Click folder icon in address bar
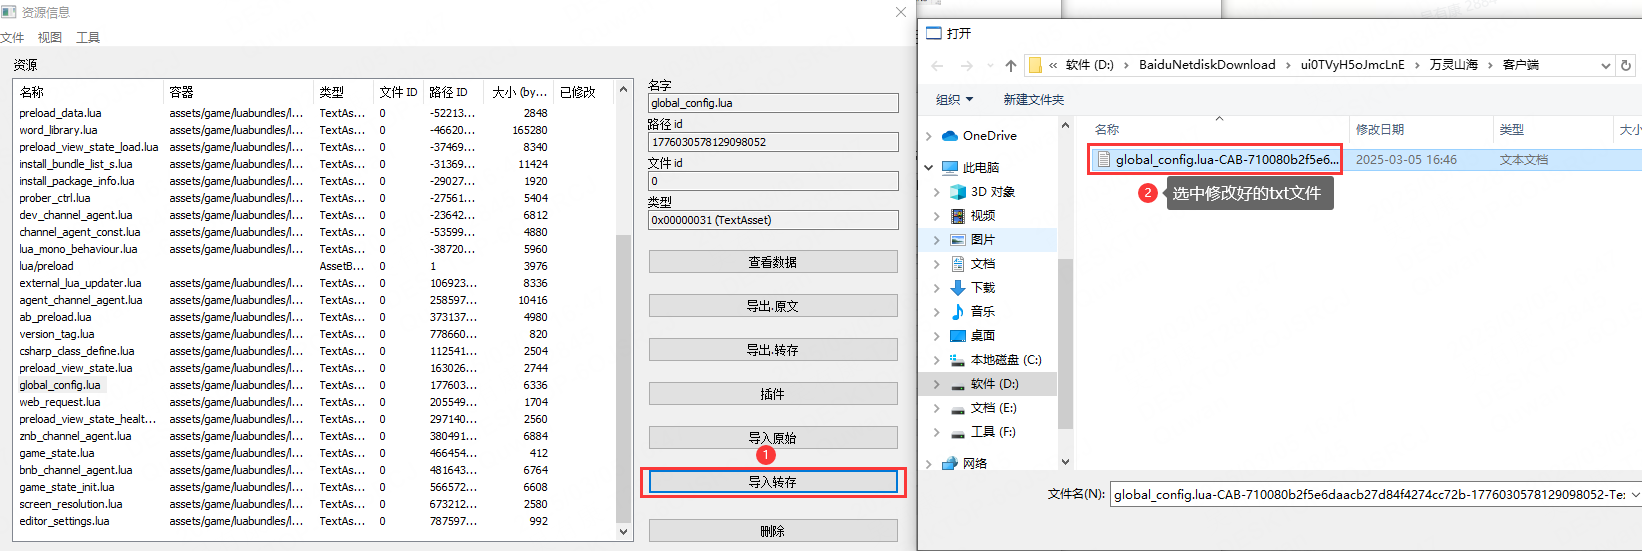This screenshot has width=1642, height=551. pos(1035,65)
